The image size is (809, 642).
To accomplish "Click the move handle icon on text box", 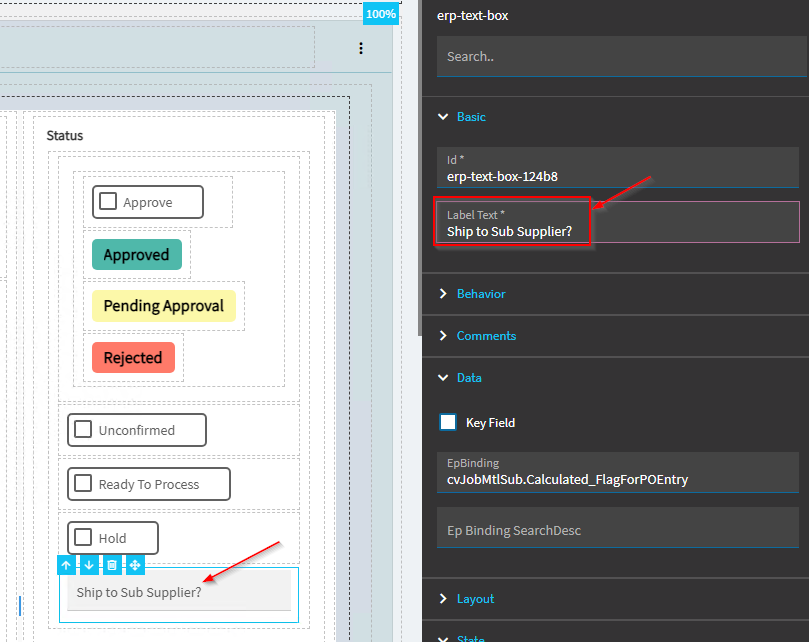I will [x=135, y=565].
